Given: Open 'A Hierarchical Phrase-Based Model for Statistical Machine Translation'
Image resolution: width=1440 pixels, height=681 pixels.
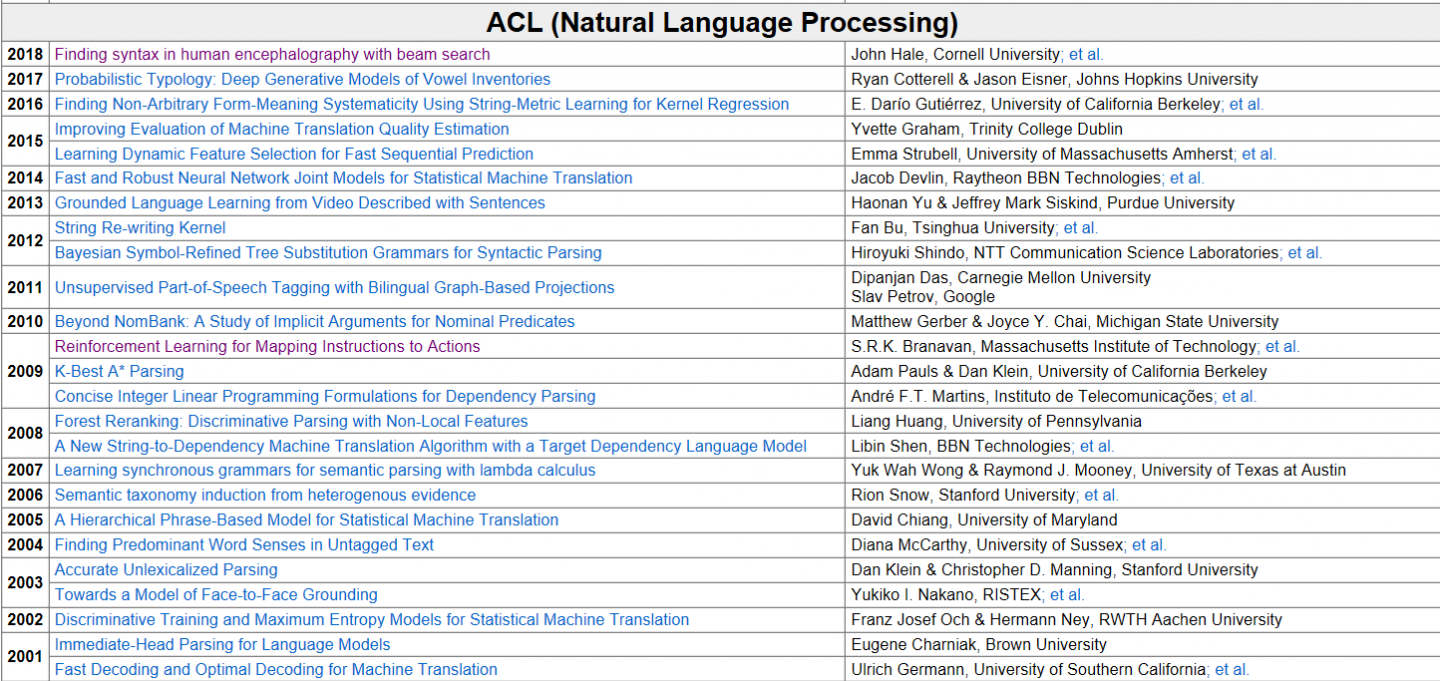Looking at the screenshot, I should [x=306, y=520].
